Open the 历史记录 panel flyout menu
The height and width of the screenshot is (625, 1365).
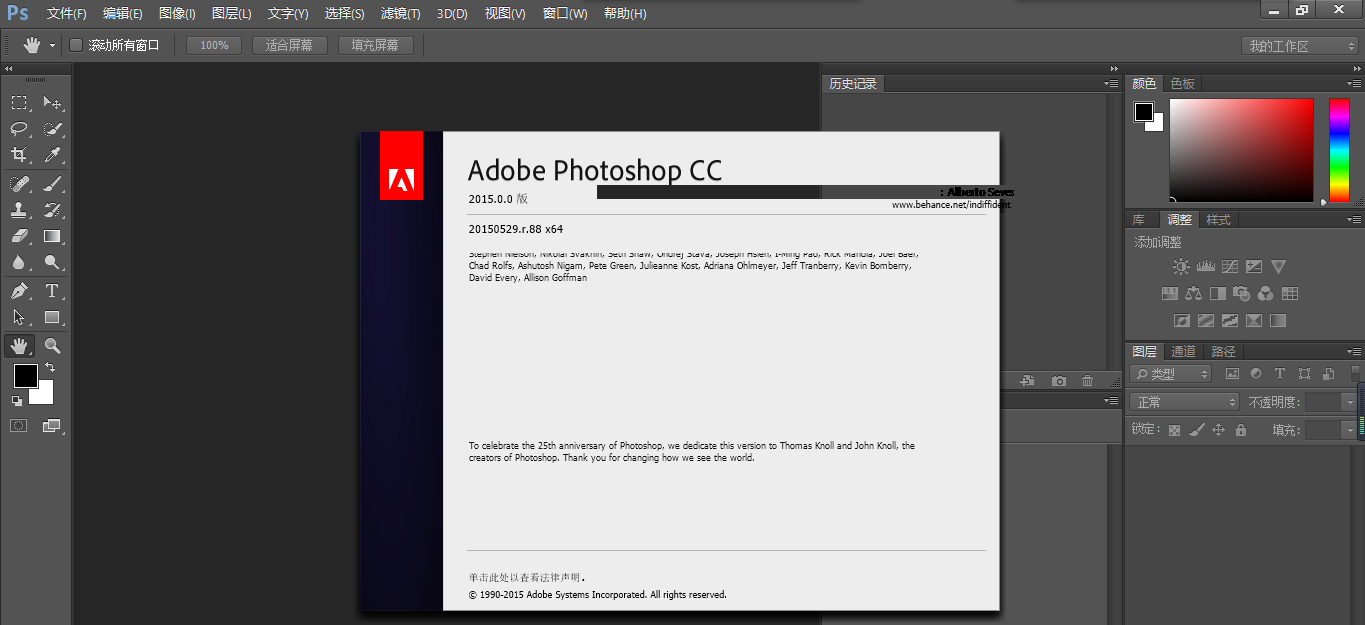[x=1112, y=84]
